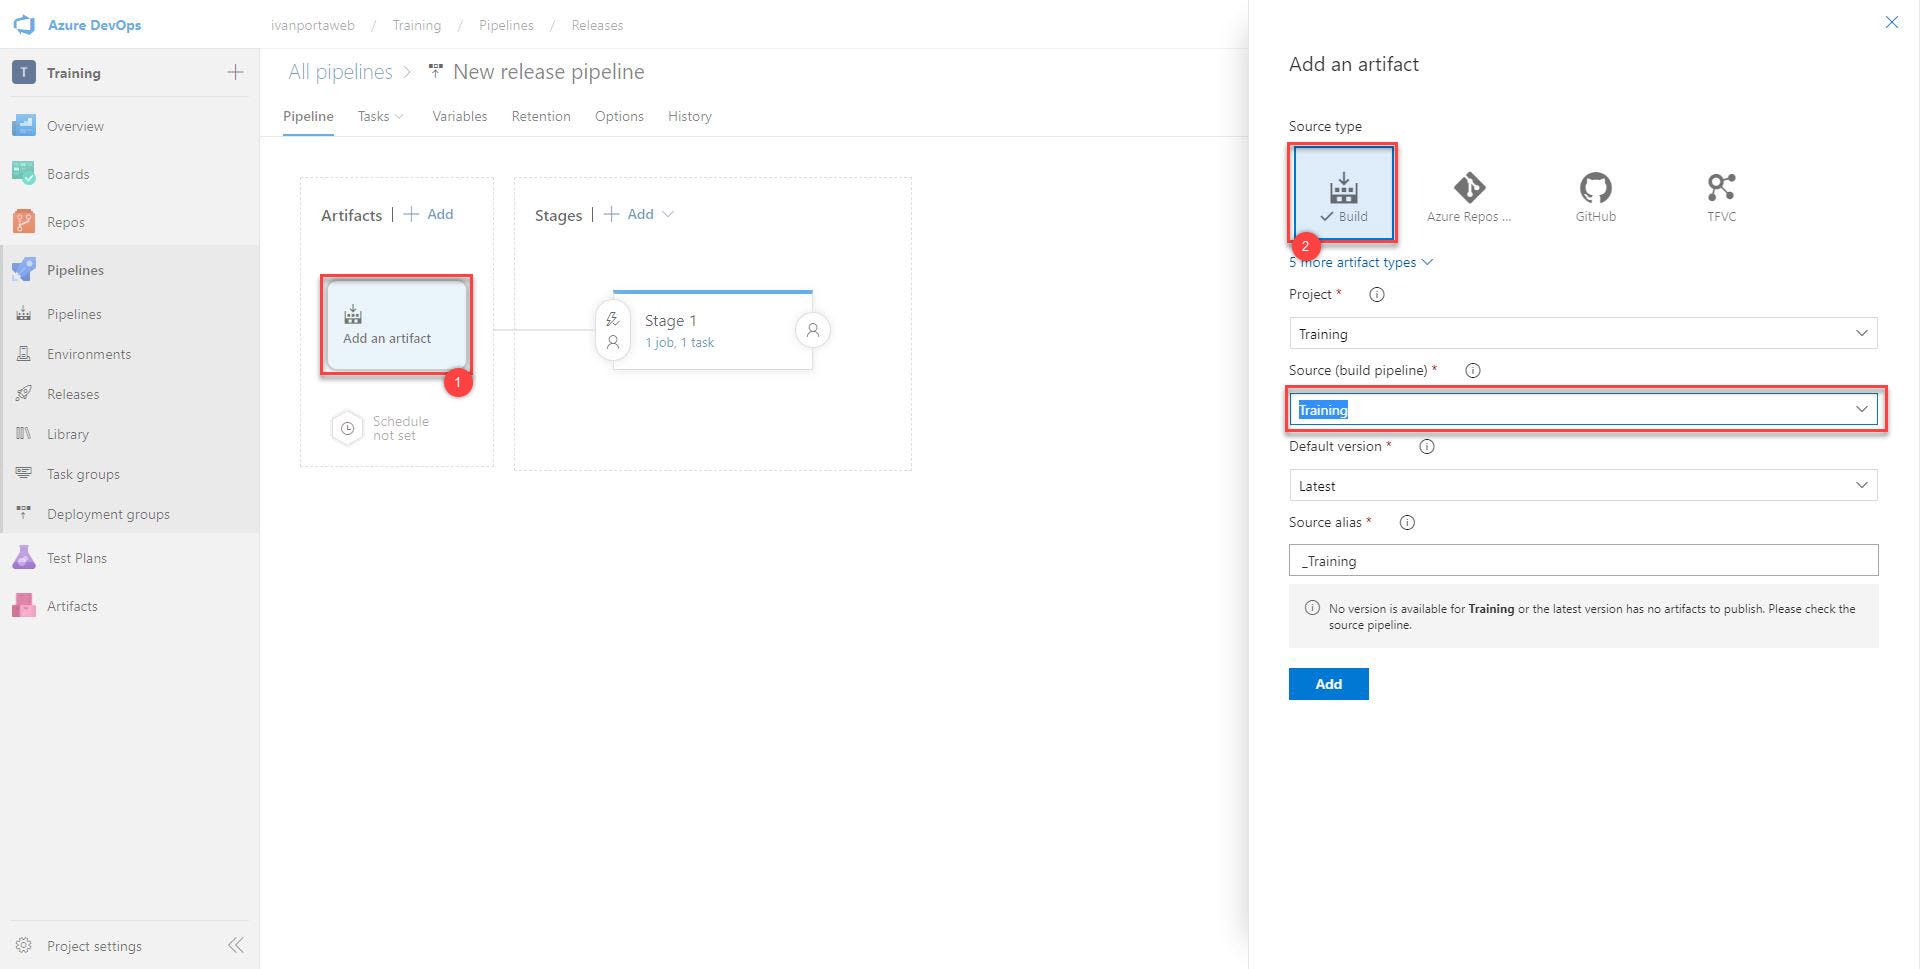Select the Build source type tile
Screen dimensions: 1920x969
tap(1343, 193)
